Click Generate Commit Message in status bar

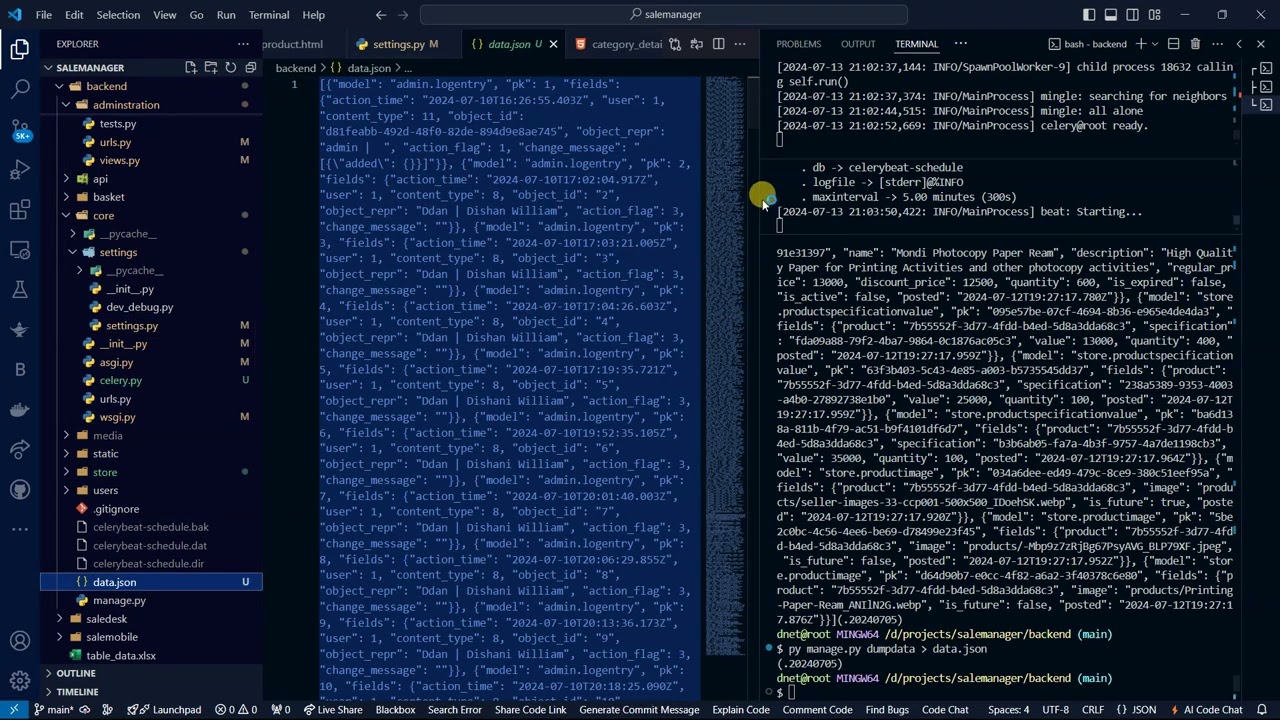(x=639, y=710)
